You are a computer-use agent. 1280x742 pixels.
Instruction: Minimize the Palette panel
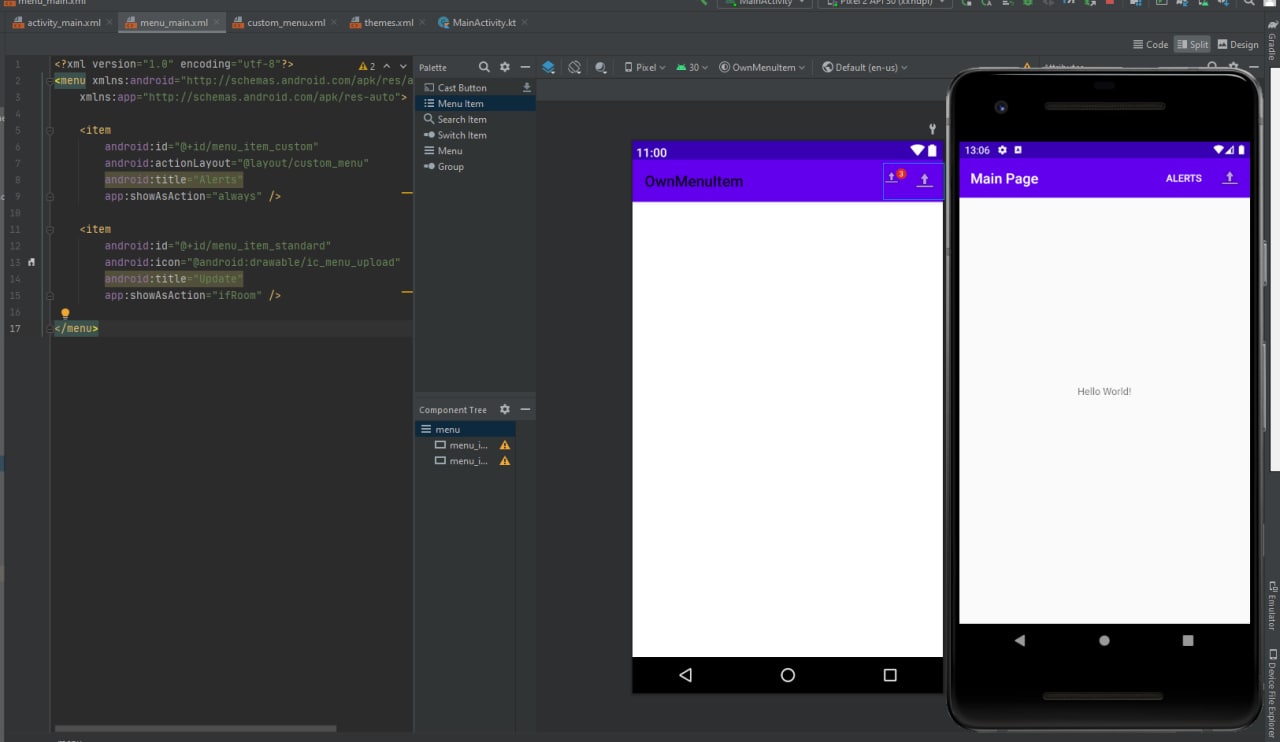tap(525, 67)
